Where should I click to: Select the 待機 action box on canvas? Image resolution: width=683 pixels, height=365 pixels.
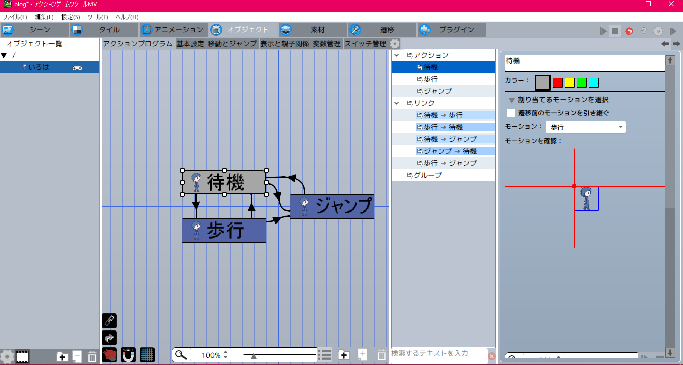point(224,182)
